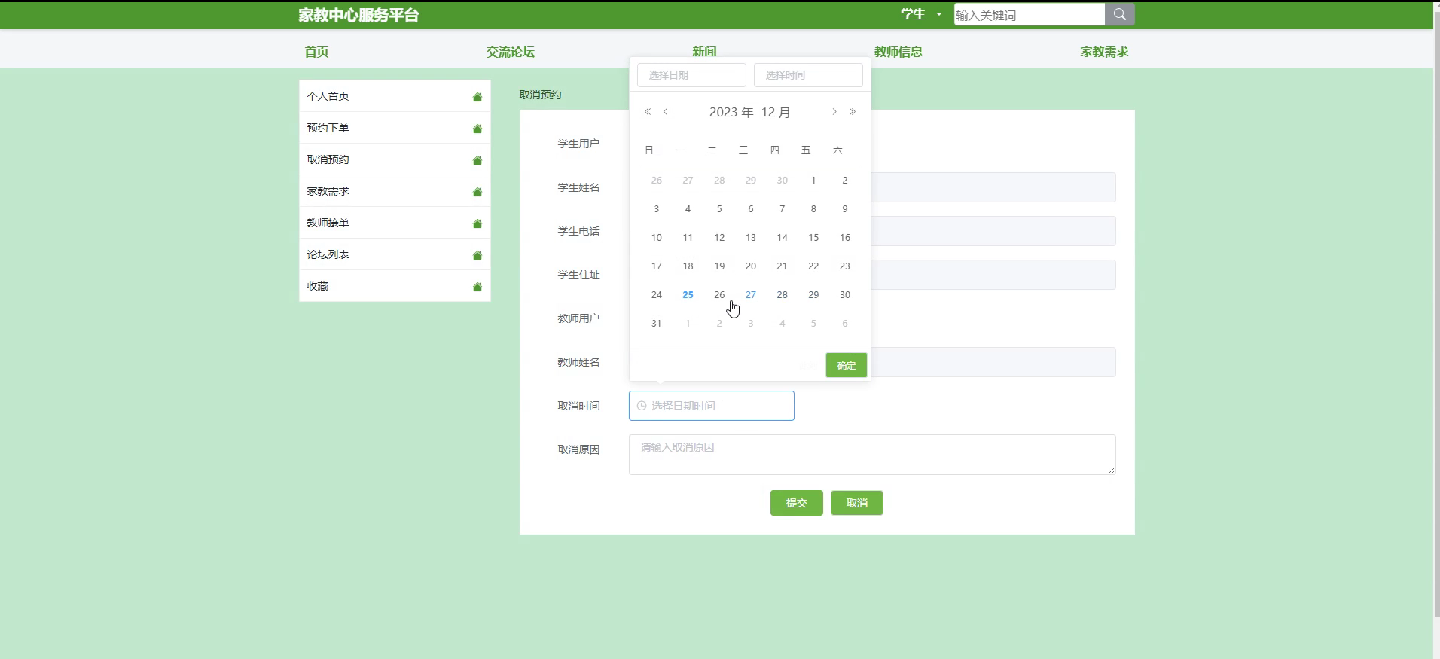
Task: Open 交流论坛 in navigation bar
Action: click(x=510, y=52)
